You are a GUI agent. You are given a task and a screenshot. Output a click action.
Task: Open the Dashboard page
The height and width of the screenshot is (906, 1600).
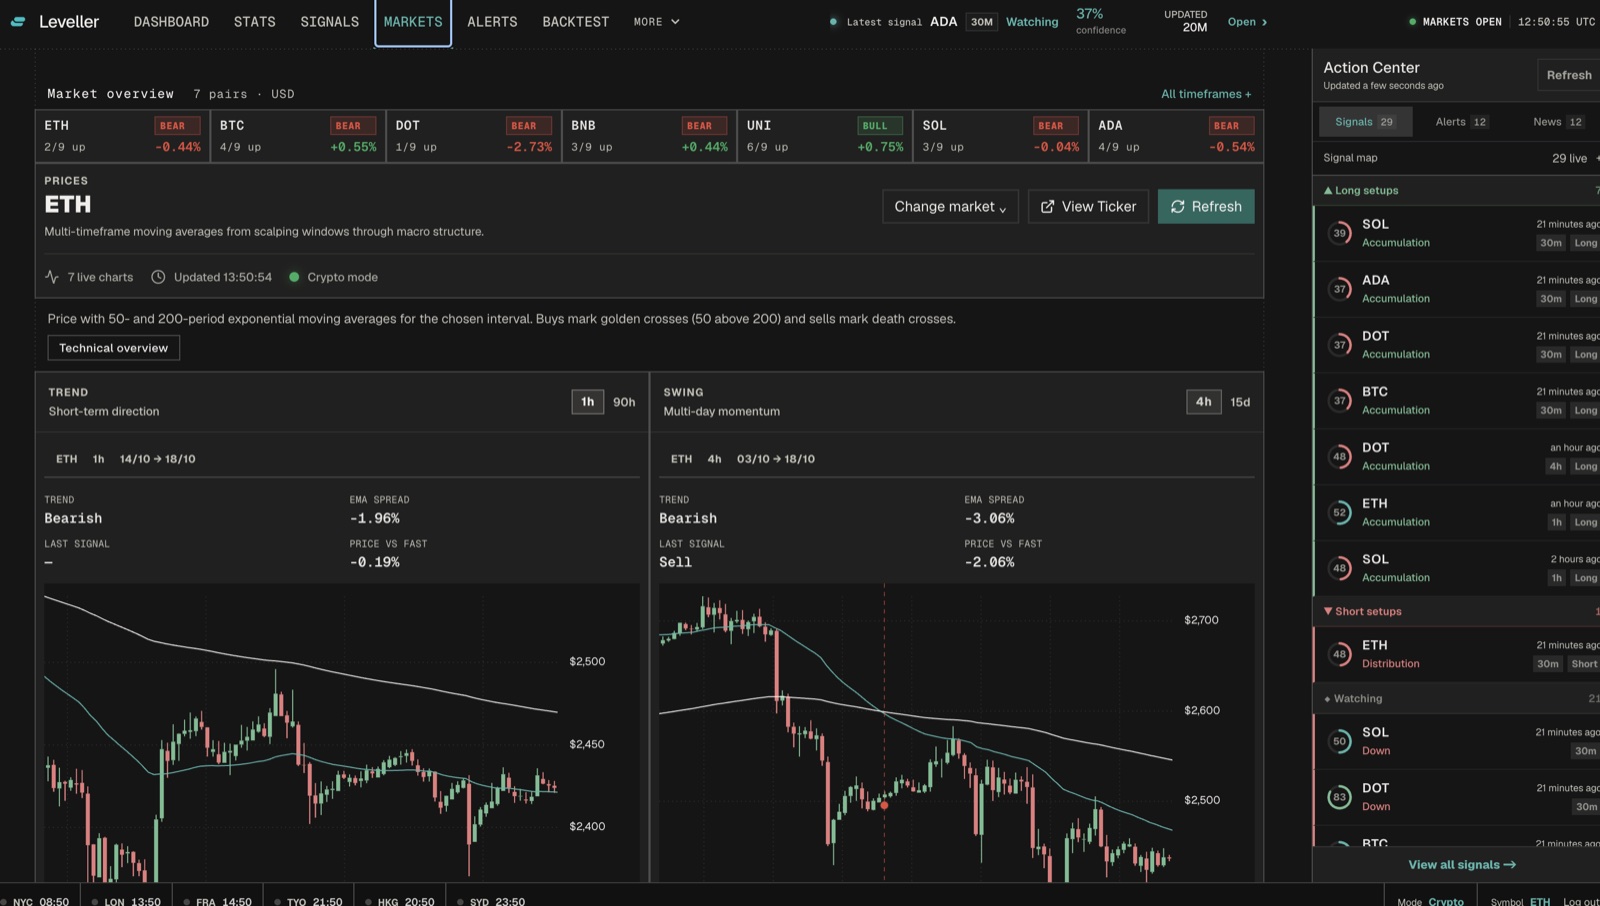[x=171, y=22]
